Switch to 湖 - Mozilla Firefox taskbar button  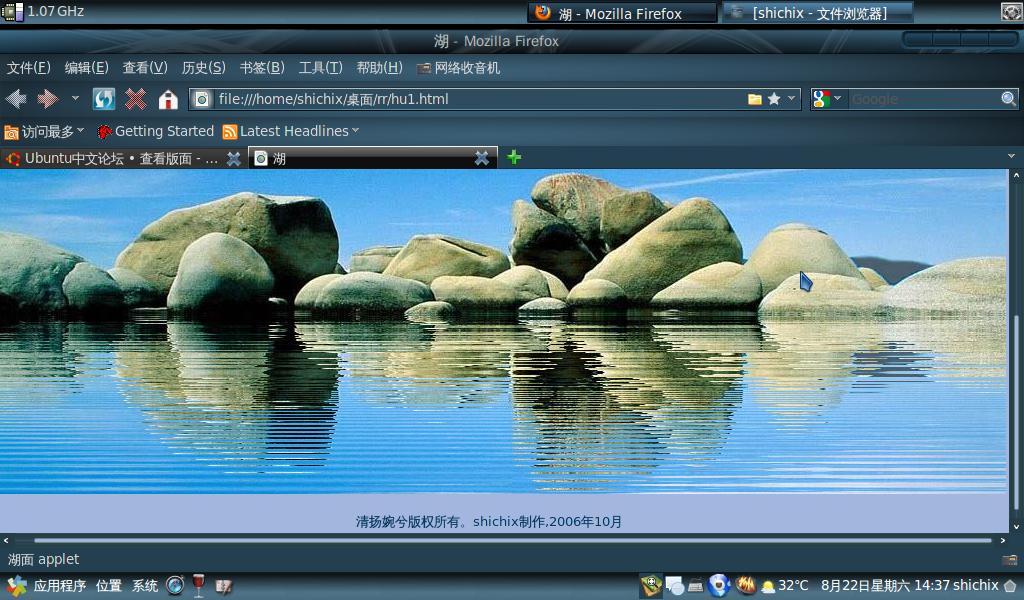(x=622, y=13)
